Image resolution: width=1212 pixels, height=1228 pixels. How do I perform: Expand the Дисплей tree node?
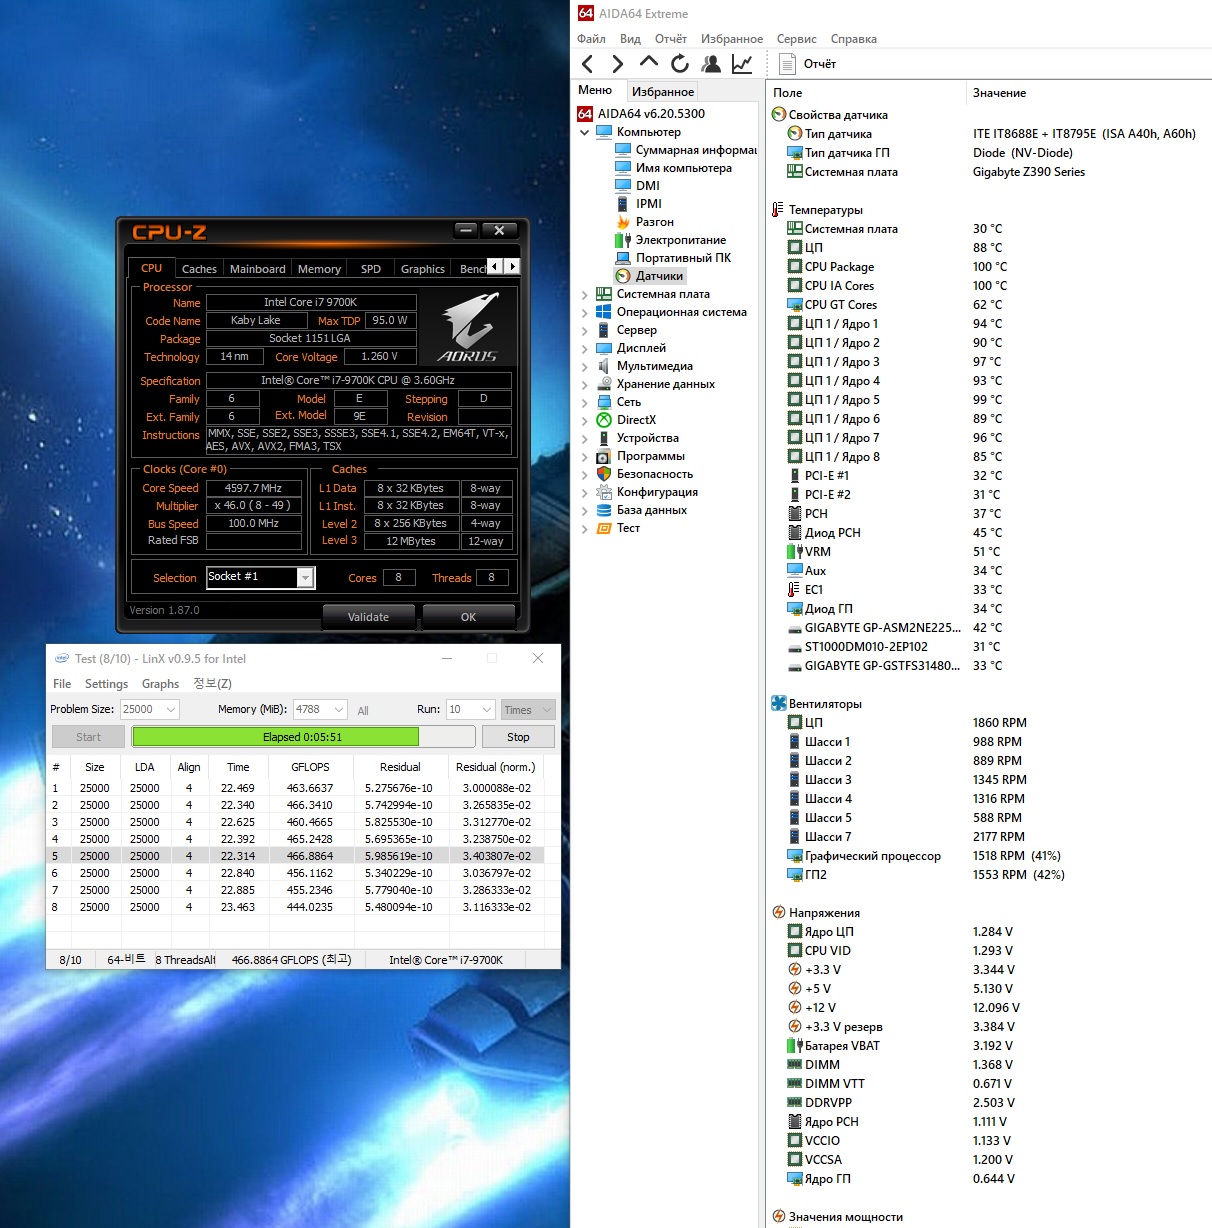pos(585,348)
